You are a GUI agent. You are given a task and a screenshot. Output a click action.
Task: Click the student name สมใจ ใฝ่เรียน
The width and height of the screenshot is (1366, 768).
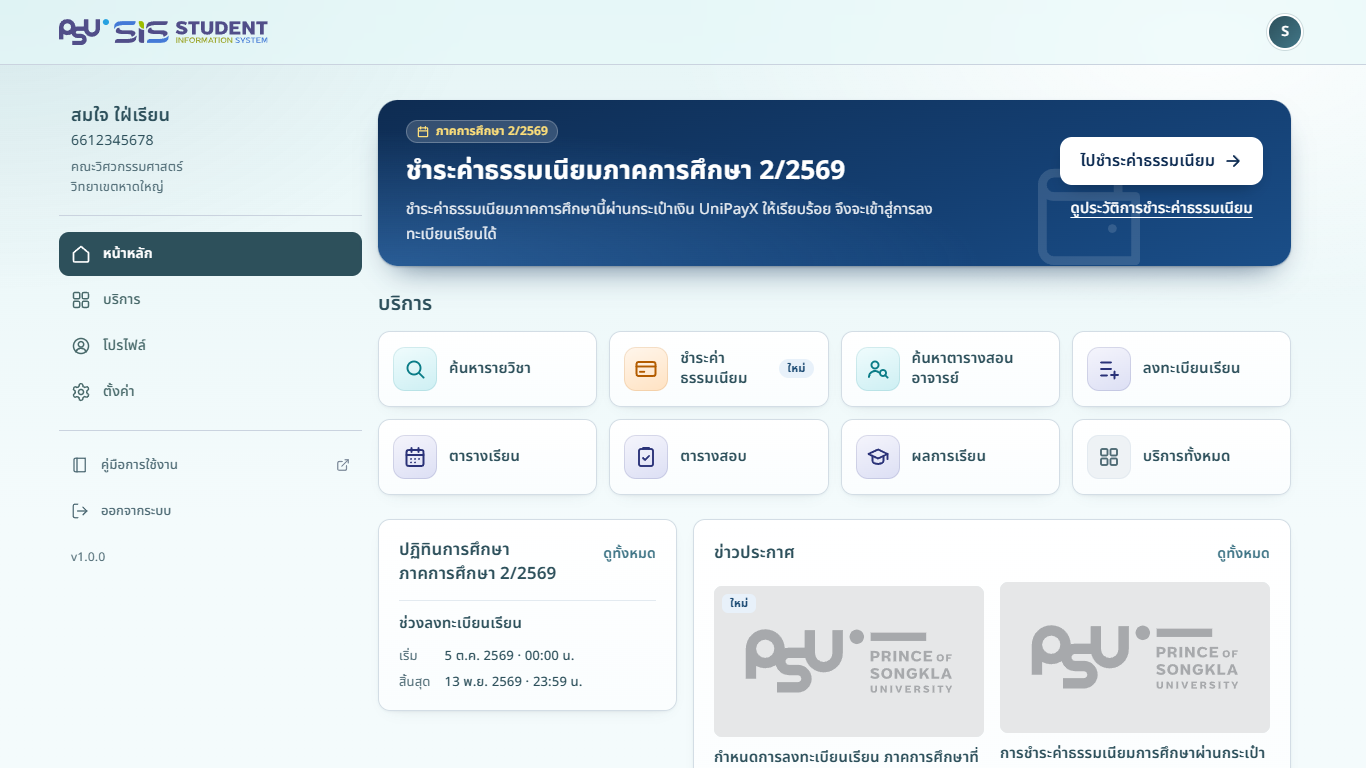(120, 115)
